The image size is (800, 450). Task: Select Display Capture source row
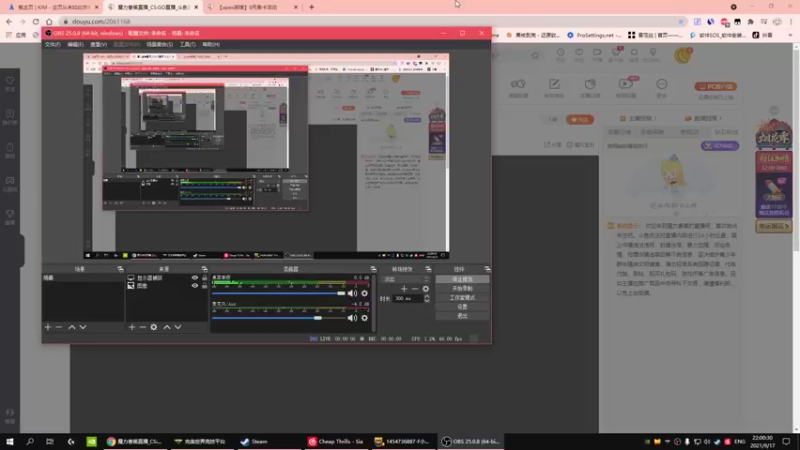pyautogui.click(x=167, y=278)
